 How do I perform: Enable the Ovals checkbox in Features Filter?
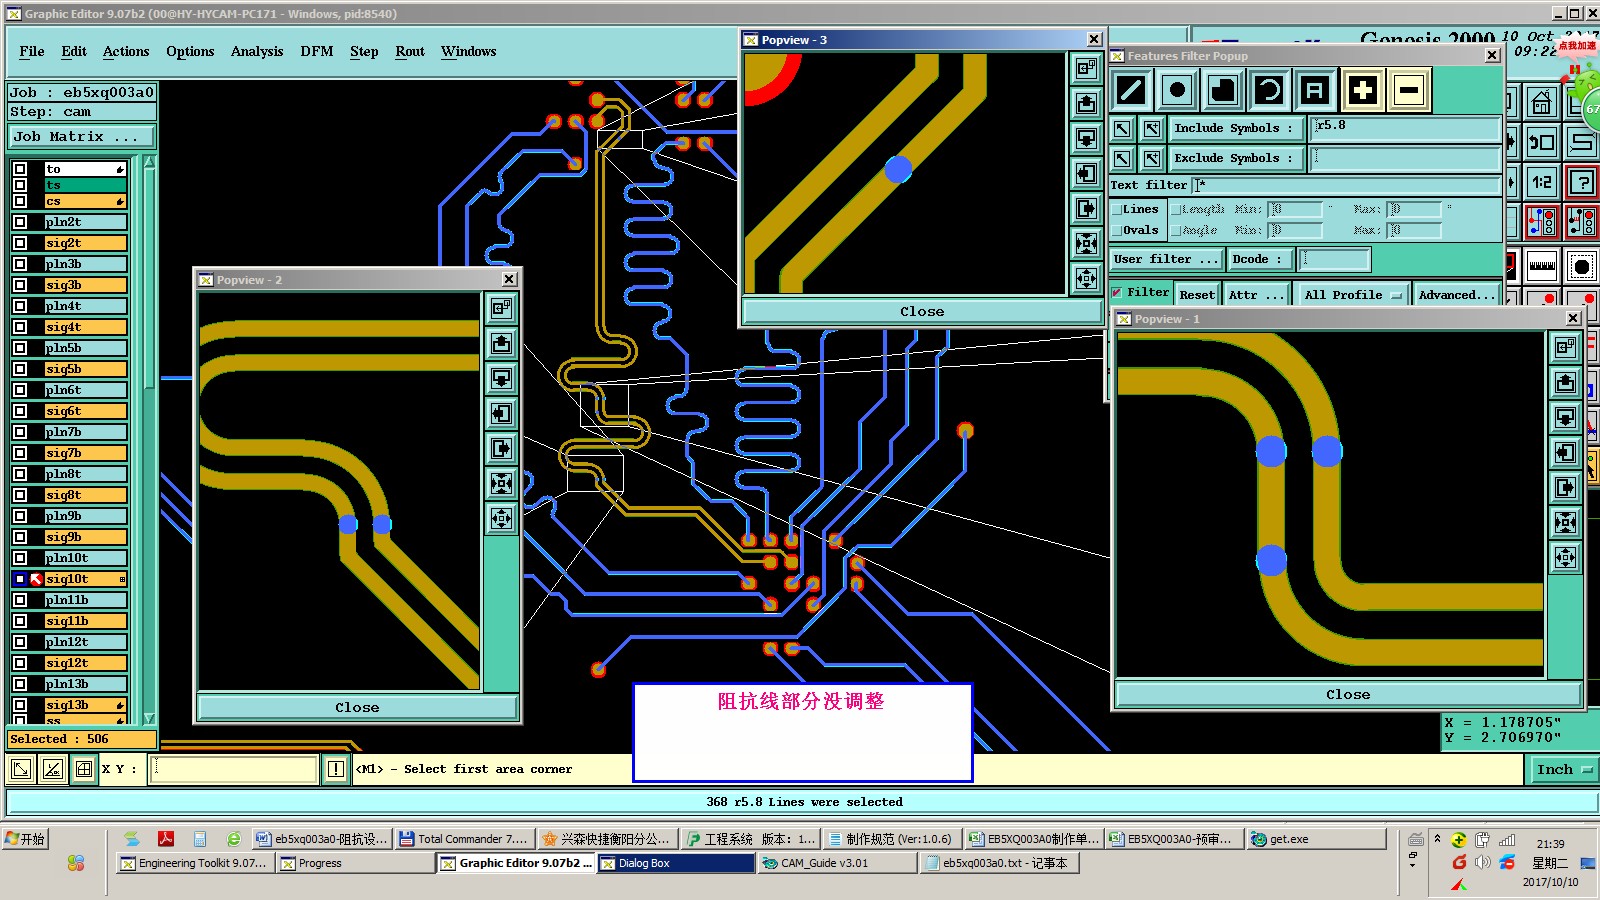click(x=1116, y=231)
